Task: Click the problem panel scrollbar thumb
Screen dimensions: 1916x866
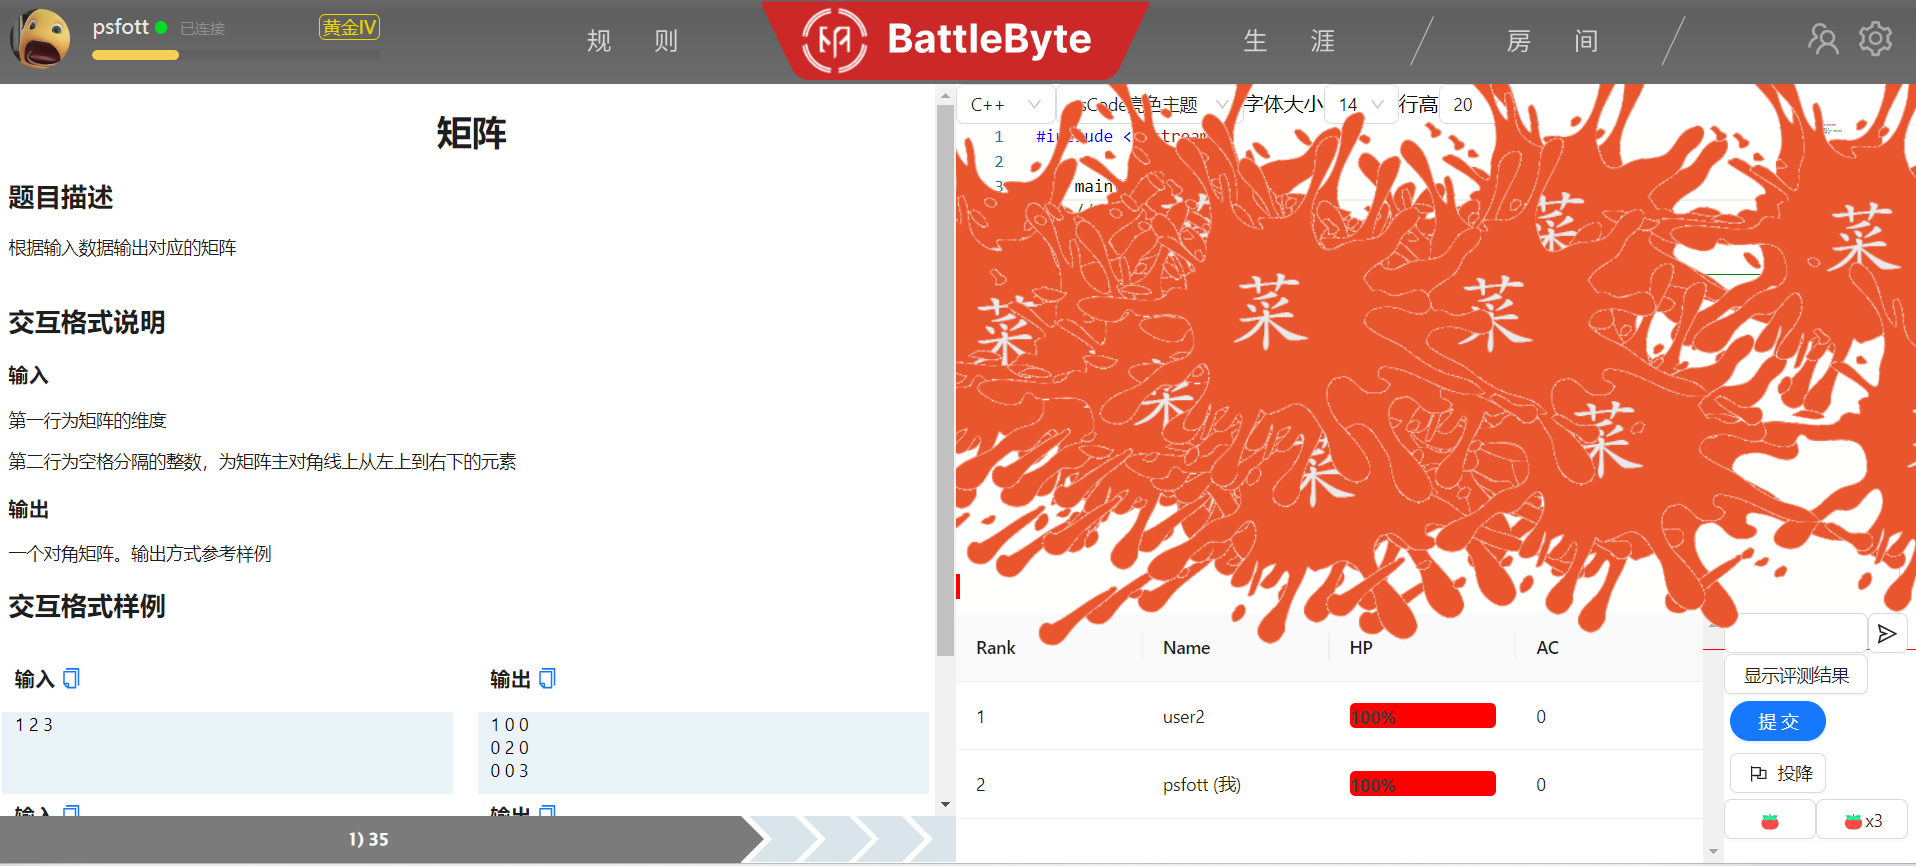Action: pyautogui.click(x=945, y=380)
